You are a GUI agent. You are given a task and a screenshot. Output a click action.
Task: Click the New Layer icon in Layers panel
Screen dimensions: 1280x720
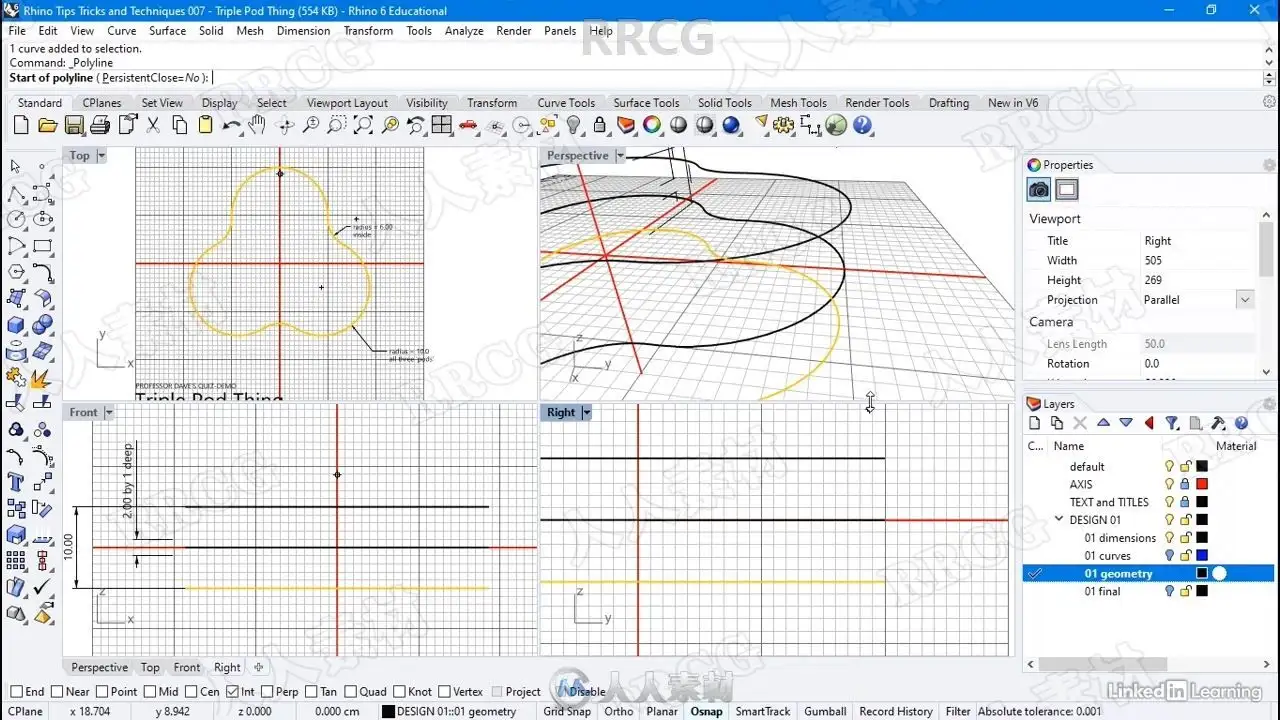click(x=1035, y=424)
